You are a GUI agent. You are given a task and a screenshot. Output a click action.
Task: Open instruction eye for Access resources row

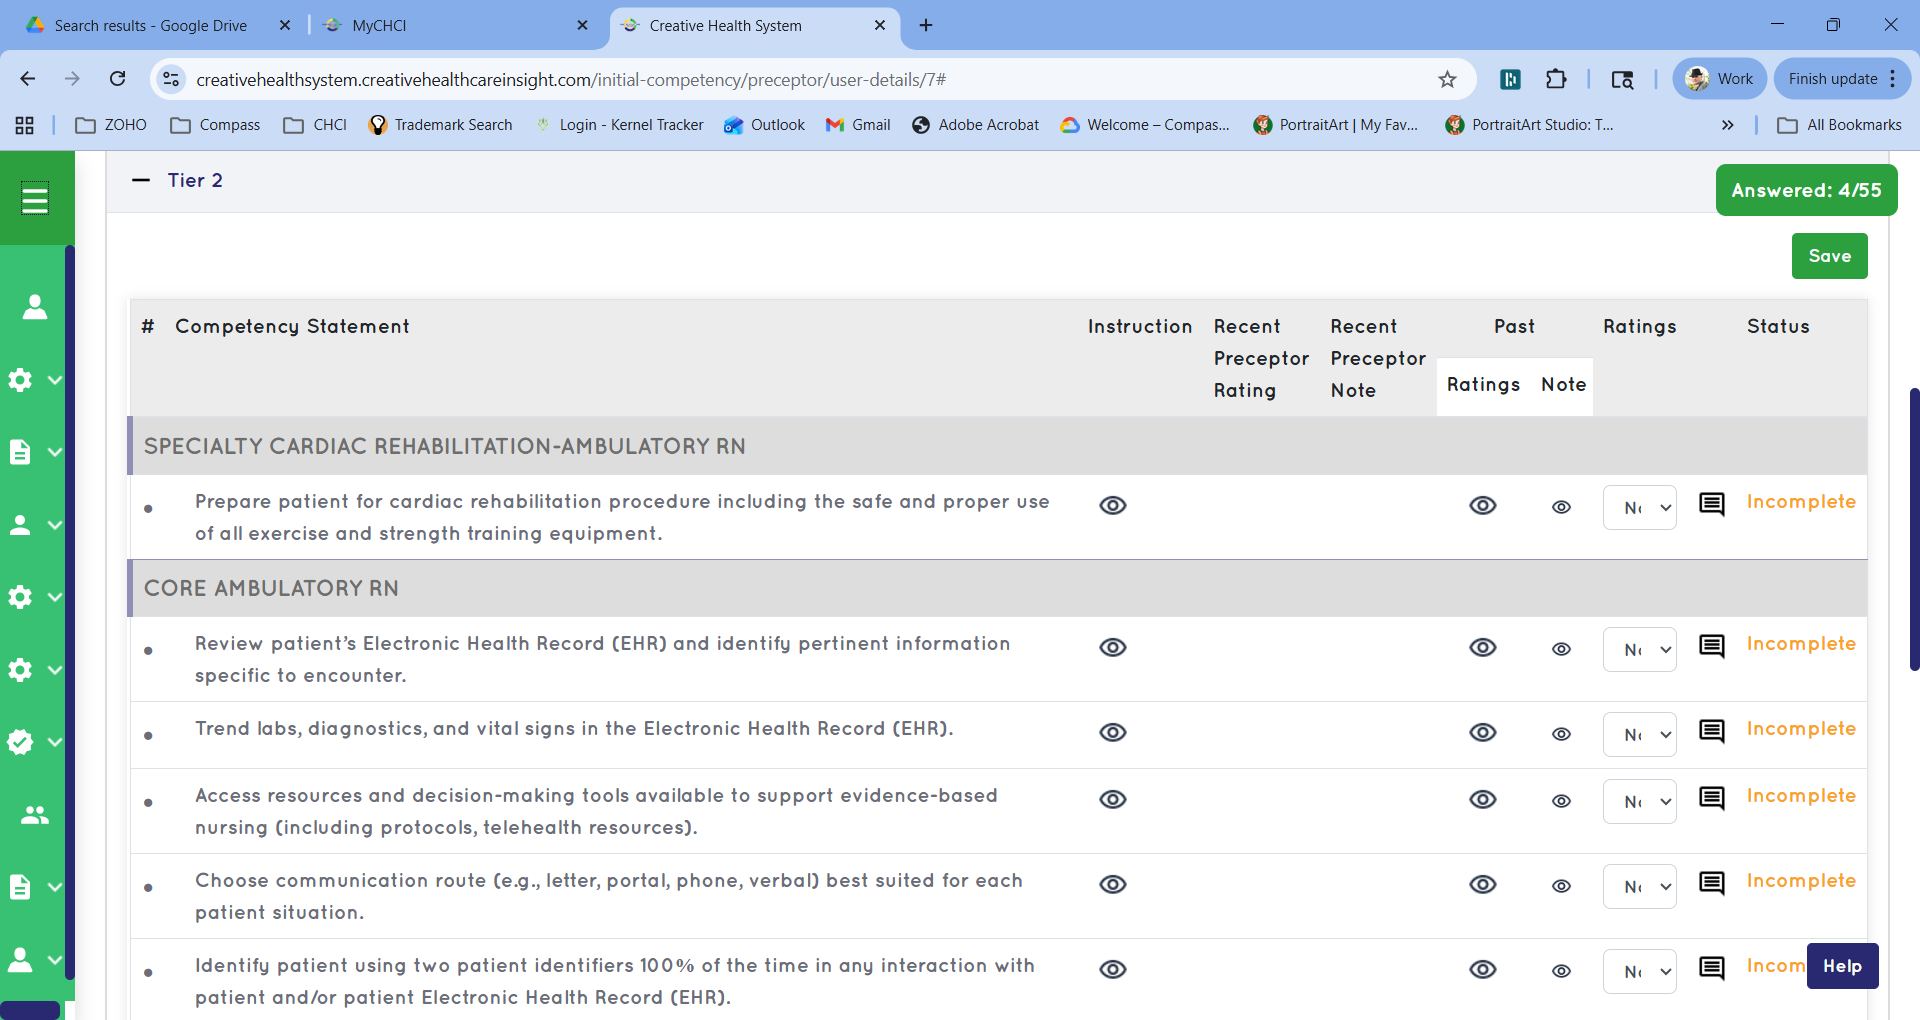pyautogui.click(x=1113, y=799)
